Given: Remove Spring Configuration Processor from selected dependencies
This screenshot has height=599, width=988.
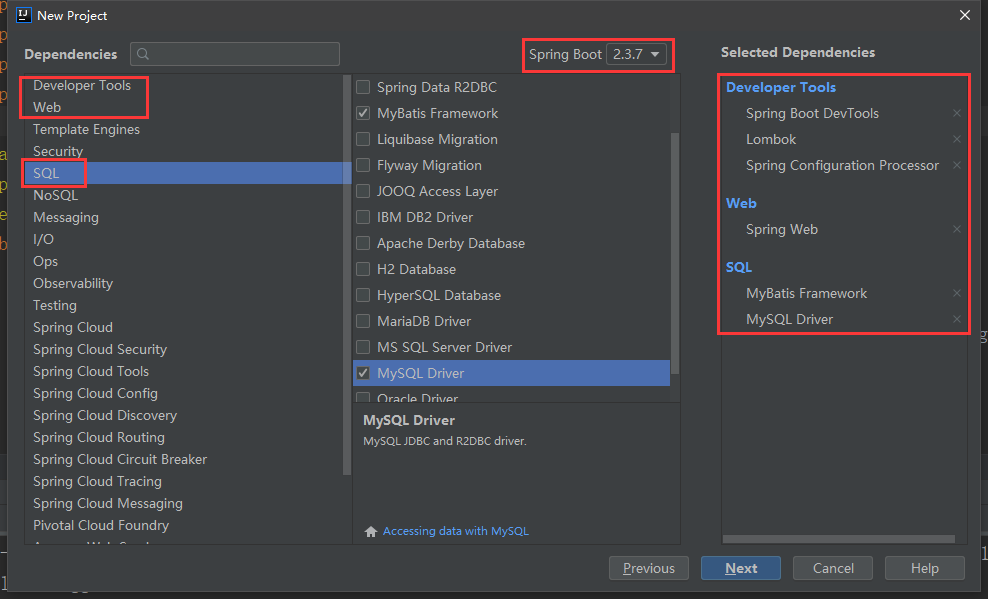Looking at the screenshot, I should tap(956, 166).
